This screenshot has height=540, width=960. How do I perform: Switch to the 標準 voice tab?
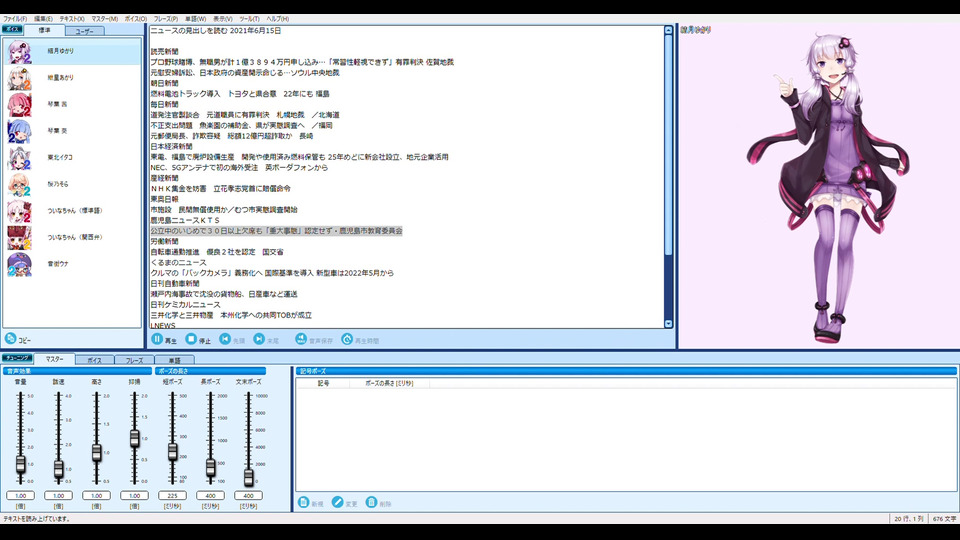(x=45, y=30)
